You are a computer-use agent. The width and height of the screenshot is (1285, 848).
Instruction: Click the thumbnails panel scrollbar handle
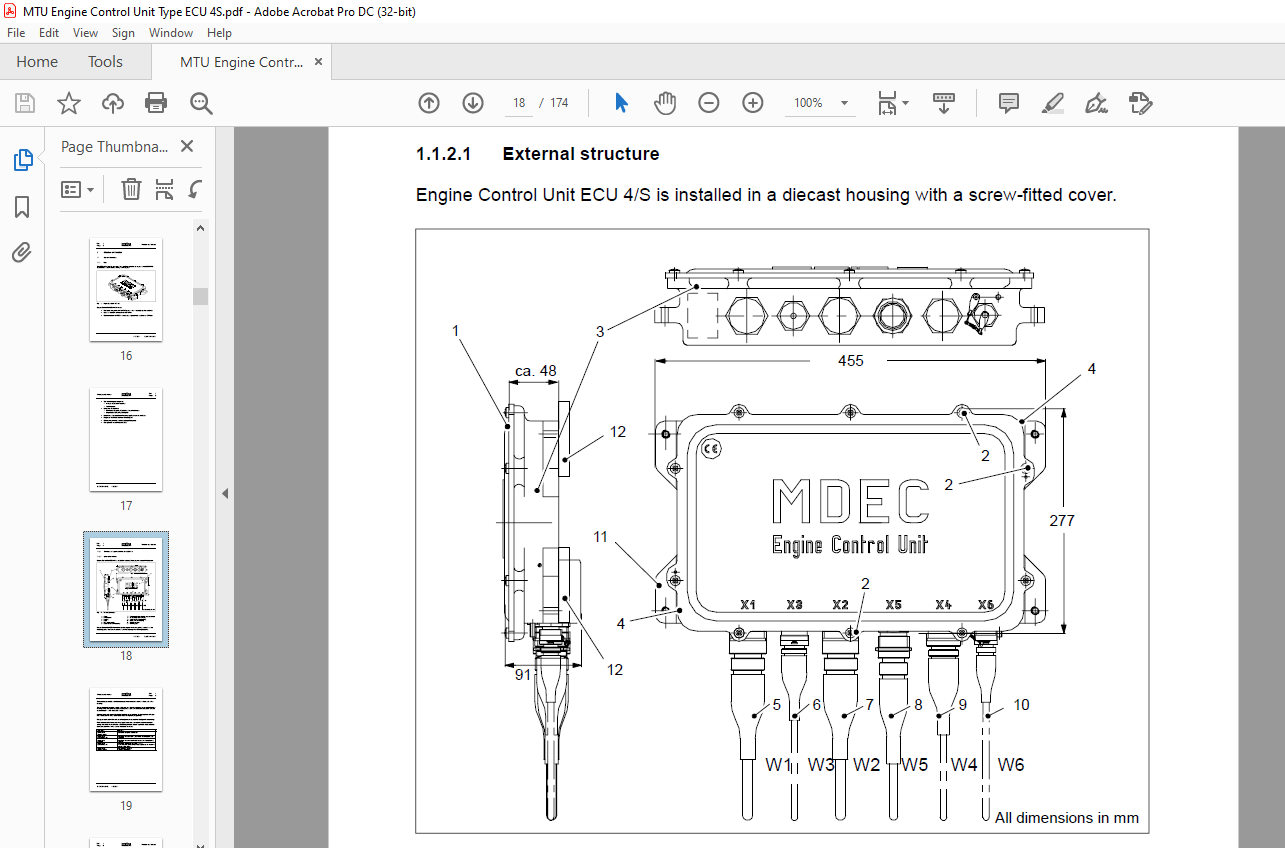[x=201, y=296]
